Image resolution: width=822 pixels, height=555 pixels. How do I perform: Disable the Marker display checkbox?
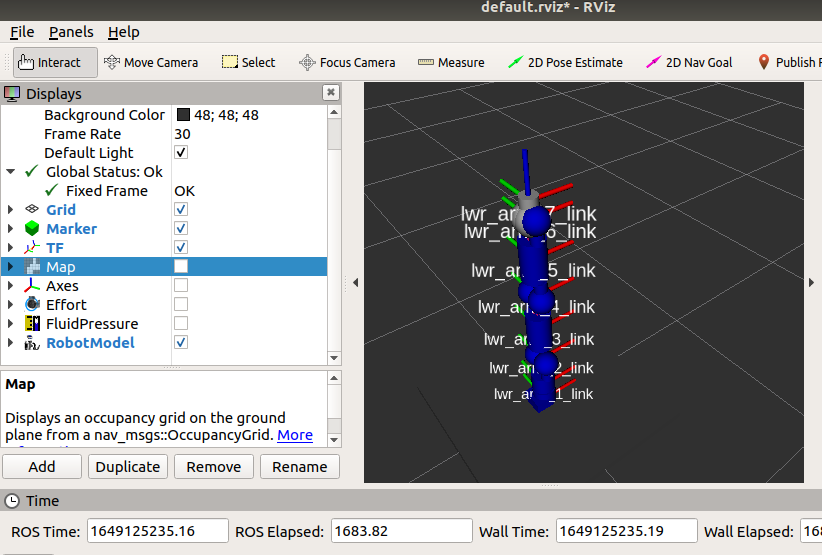(181, 228)
